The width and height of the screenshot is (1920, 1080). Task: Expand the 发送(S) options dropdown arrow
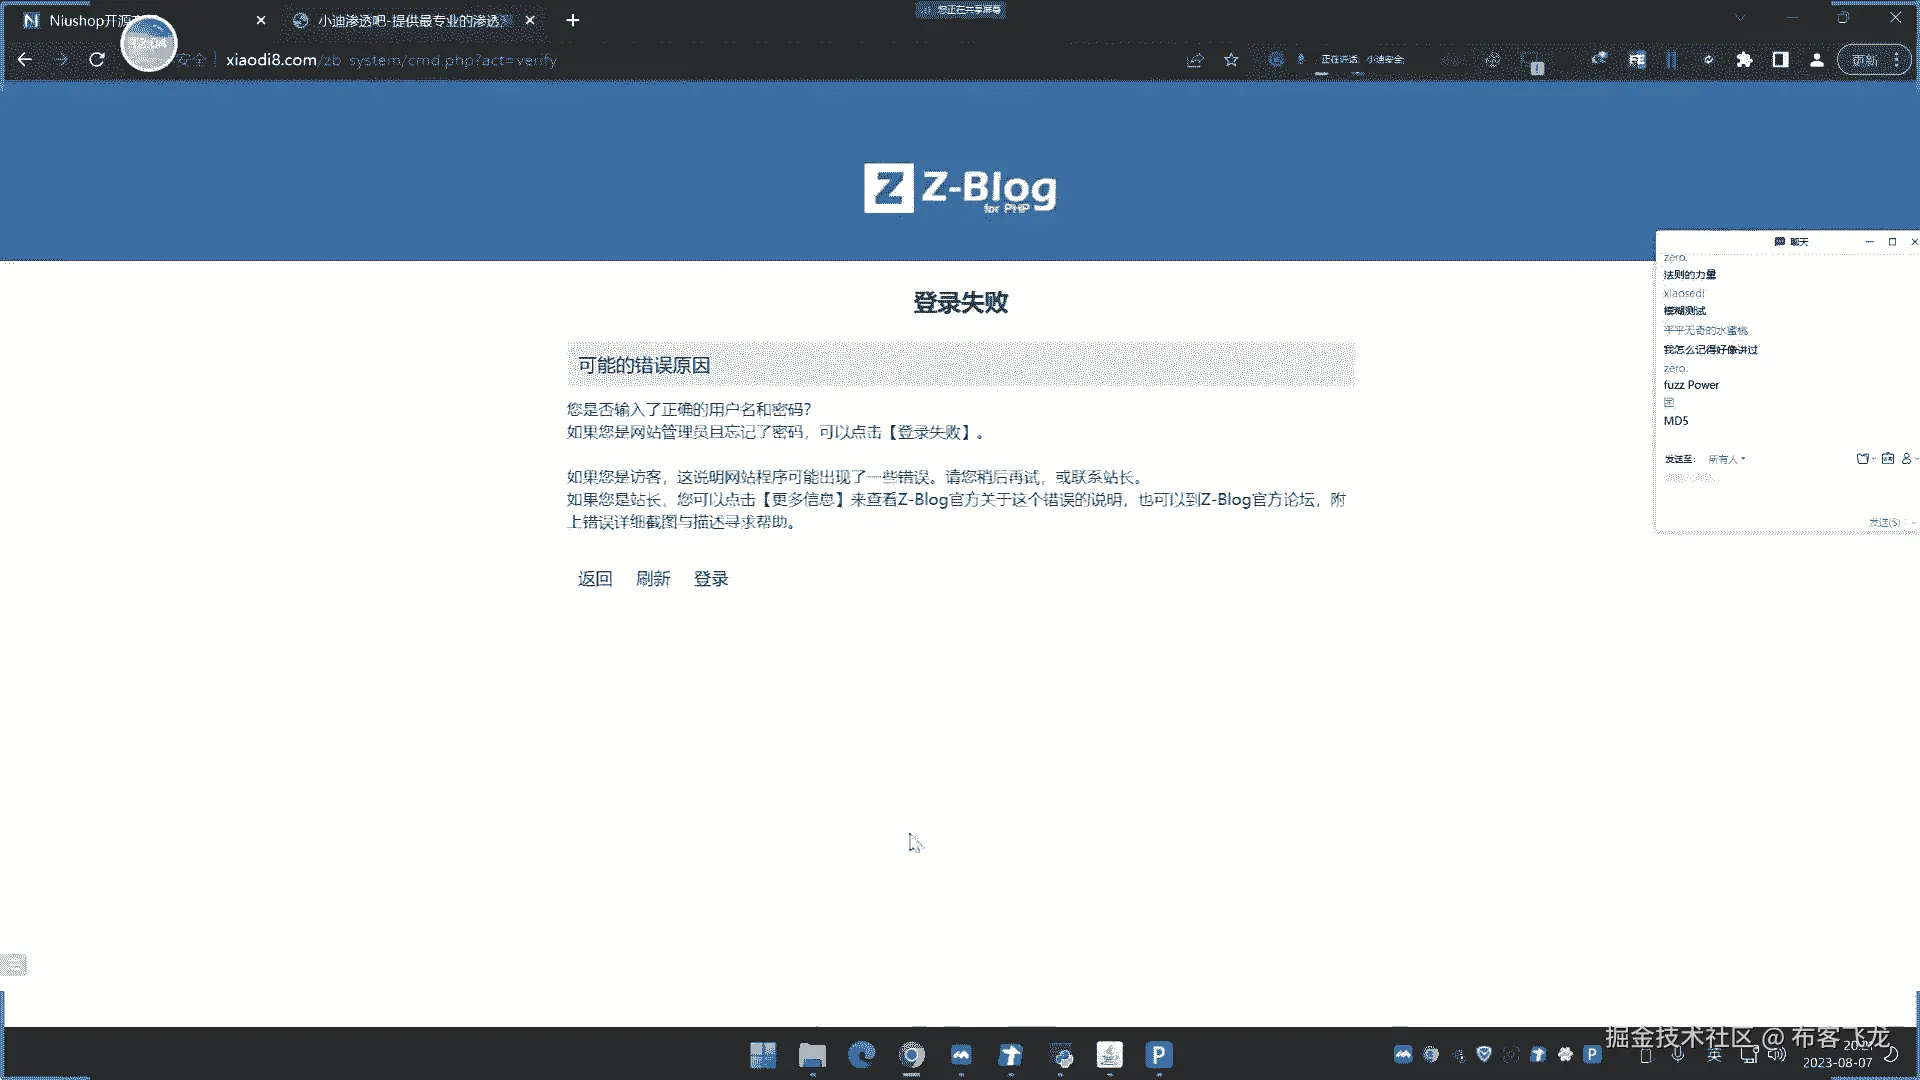tap(1913, 523)
